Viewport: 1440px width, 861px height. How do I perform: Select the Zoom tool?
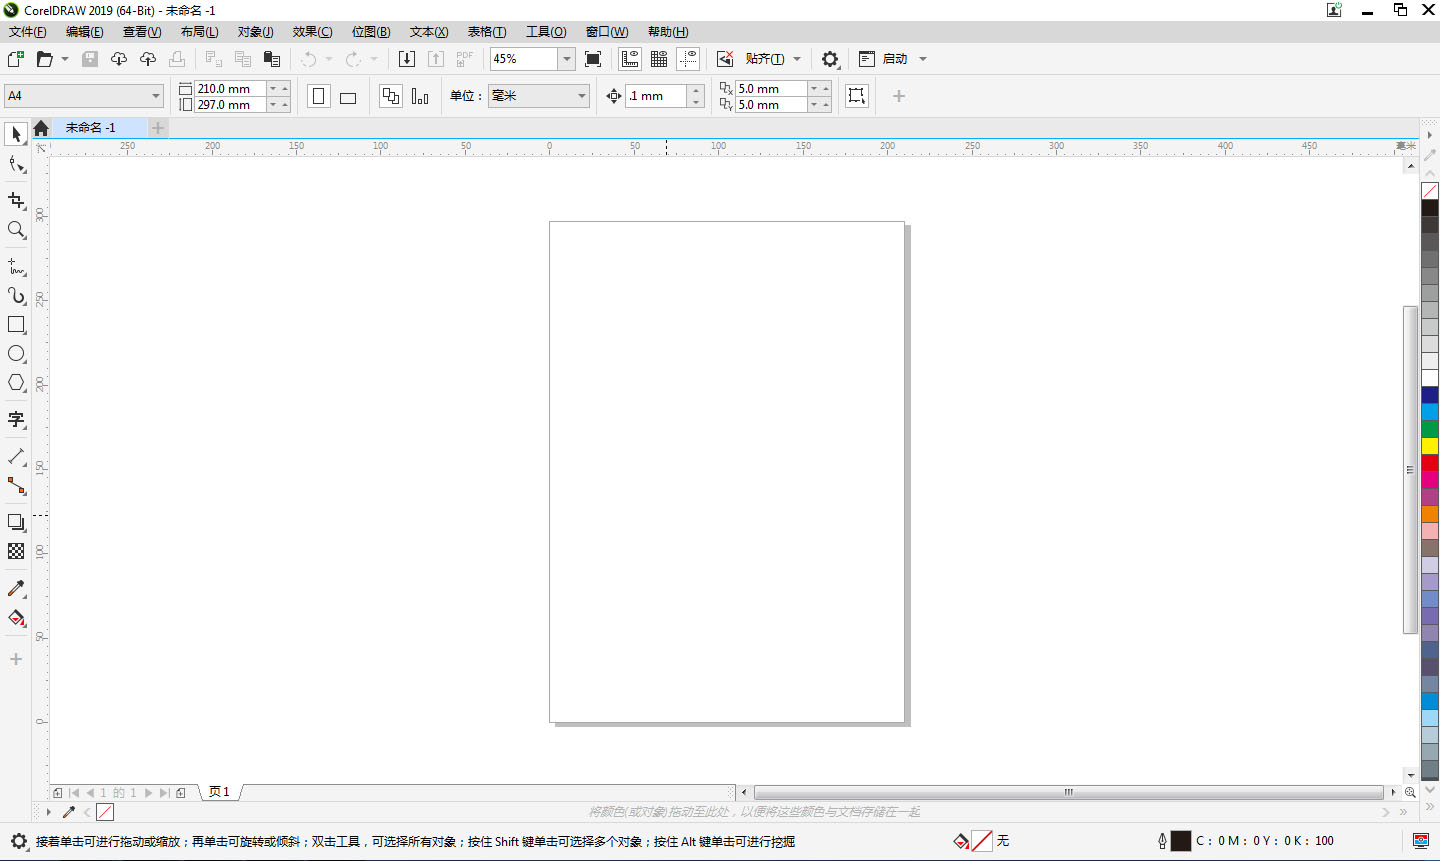pyautogui.click(x=16, y=231)
